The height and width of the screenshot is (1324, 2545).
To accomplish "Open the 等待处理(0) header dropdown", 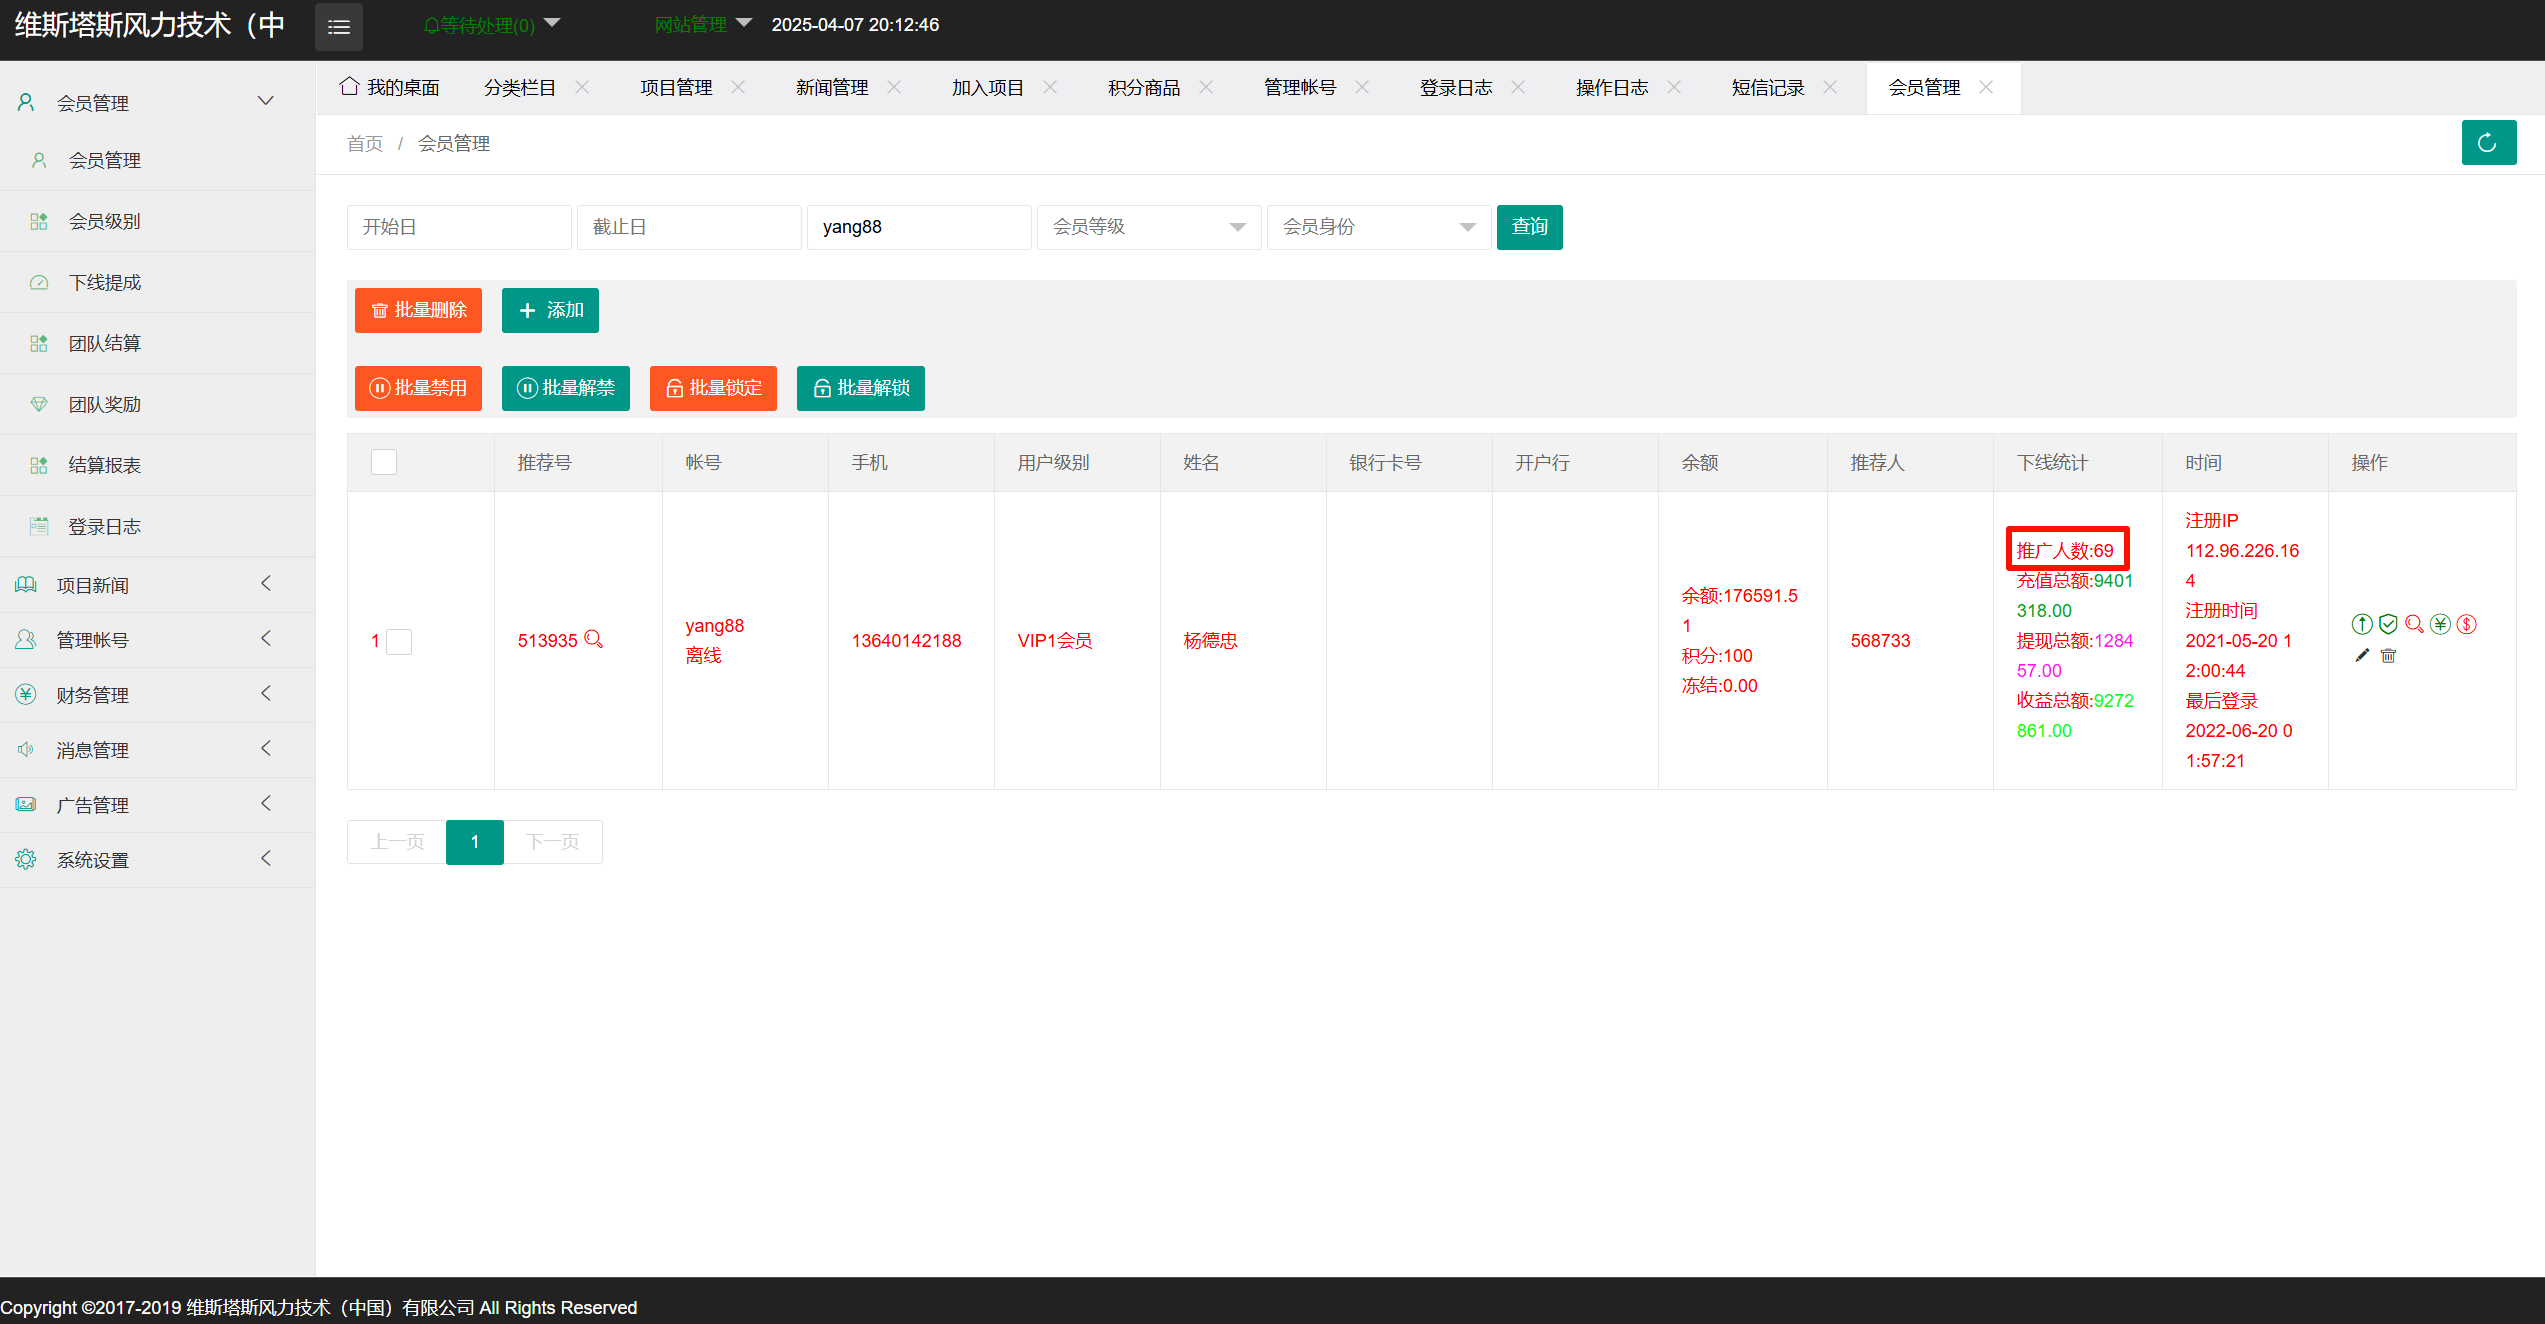I will (491, 25).
